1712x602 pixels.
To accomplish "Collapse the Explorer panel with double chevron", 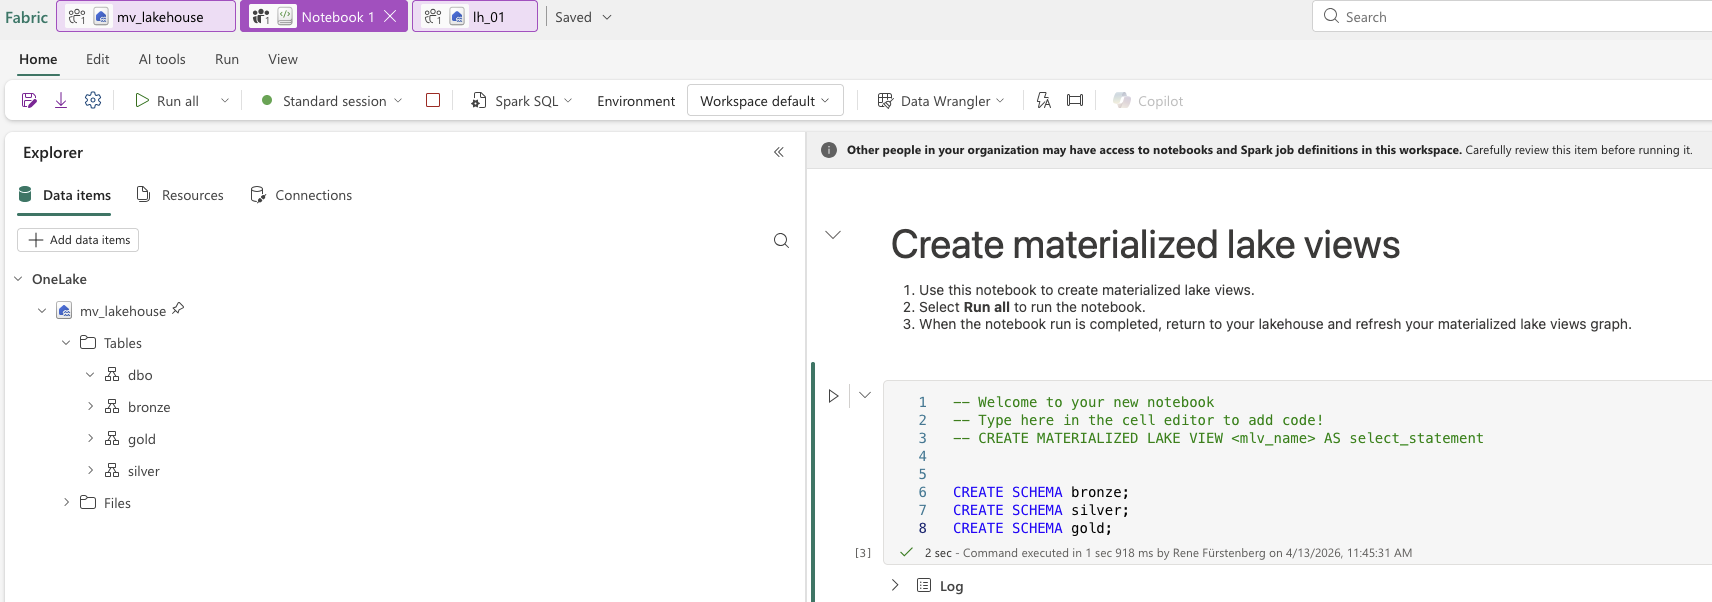I will click(779, 152).
